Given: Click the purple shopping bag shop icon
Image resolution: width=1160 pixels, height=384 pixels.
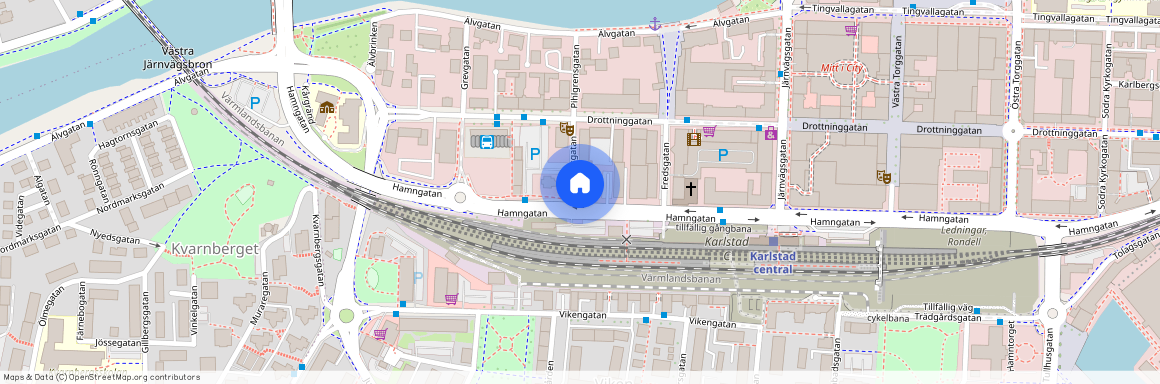Looking at the screenshot, I should (x=771, y=133).
